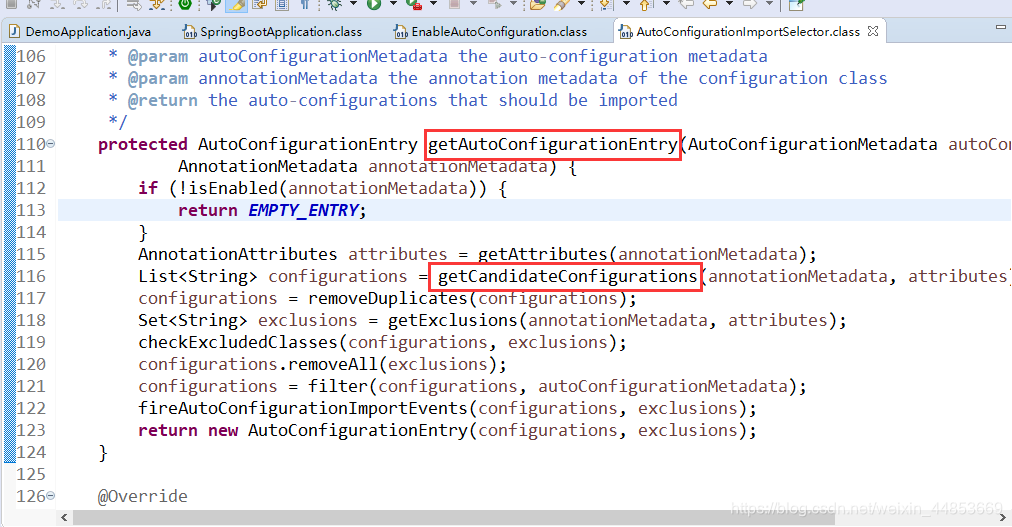Screen dimensions: 1012x527
Task: Click @Override annotation on line 126
Action: (x=143, y=496)
